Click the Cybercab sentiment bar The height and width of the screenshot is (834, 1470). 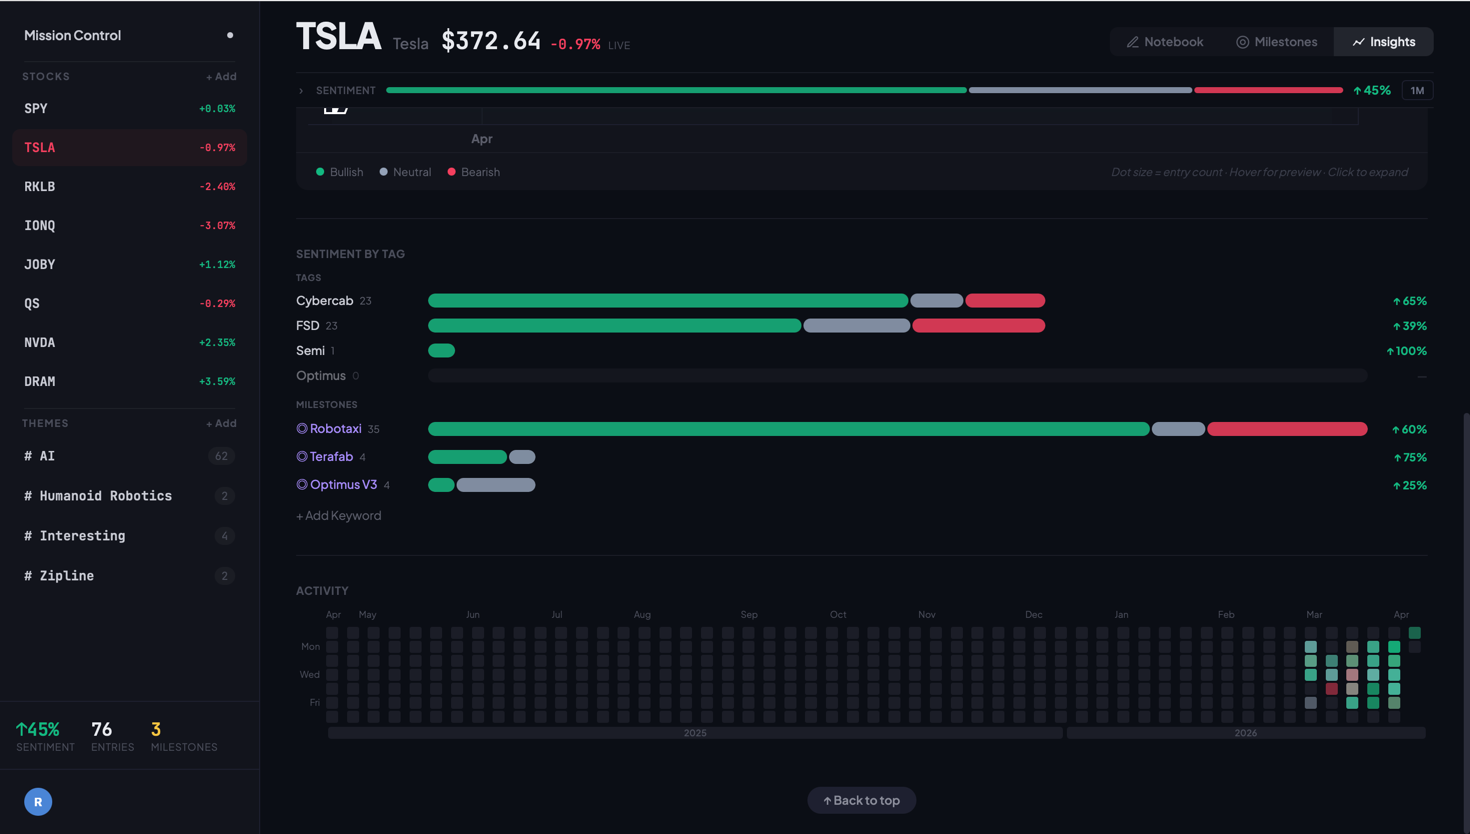click(736, 301)
